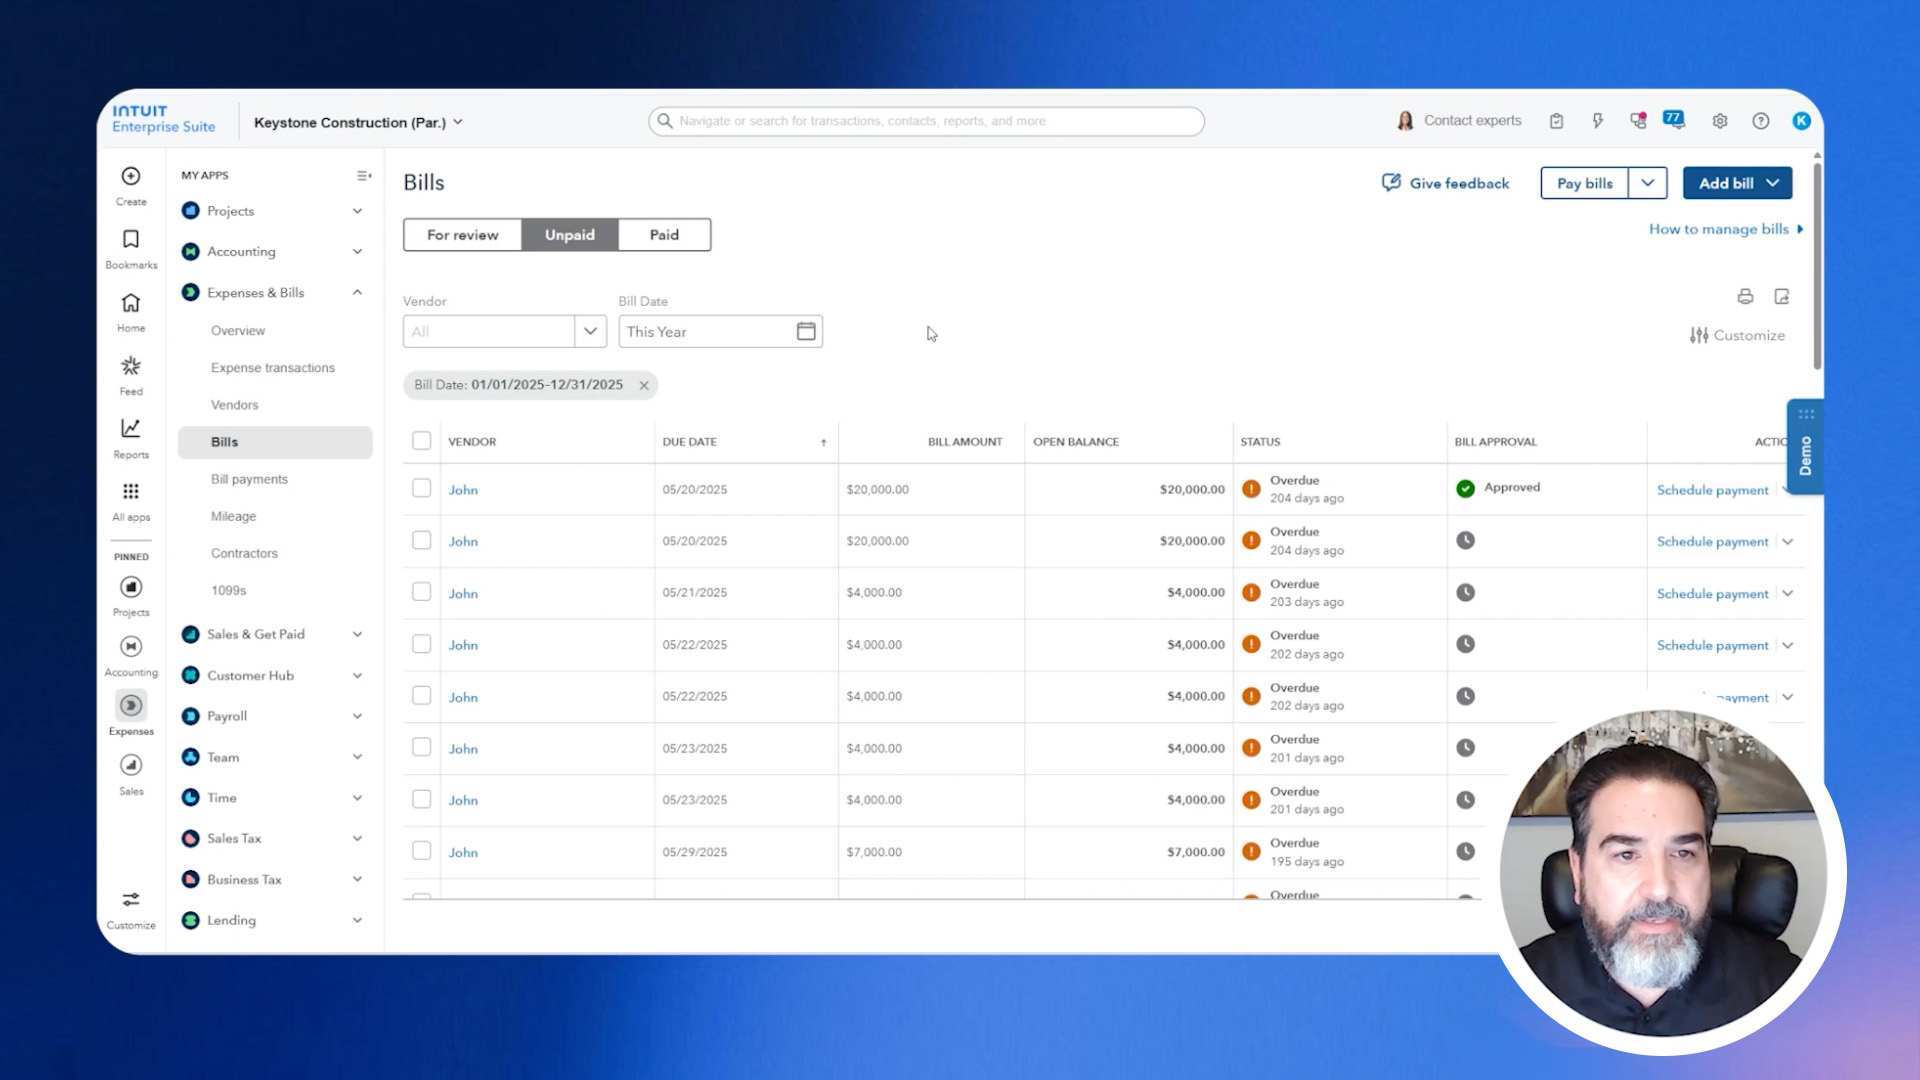
Task: Select the pinned Accounting shortcut icon
Action: pos(130,645)
